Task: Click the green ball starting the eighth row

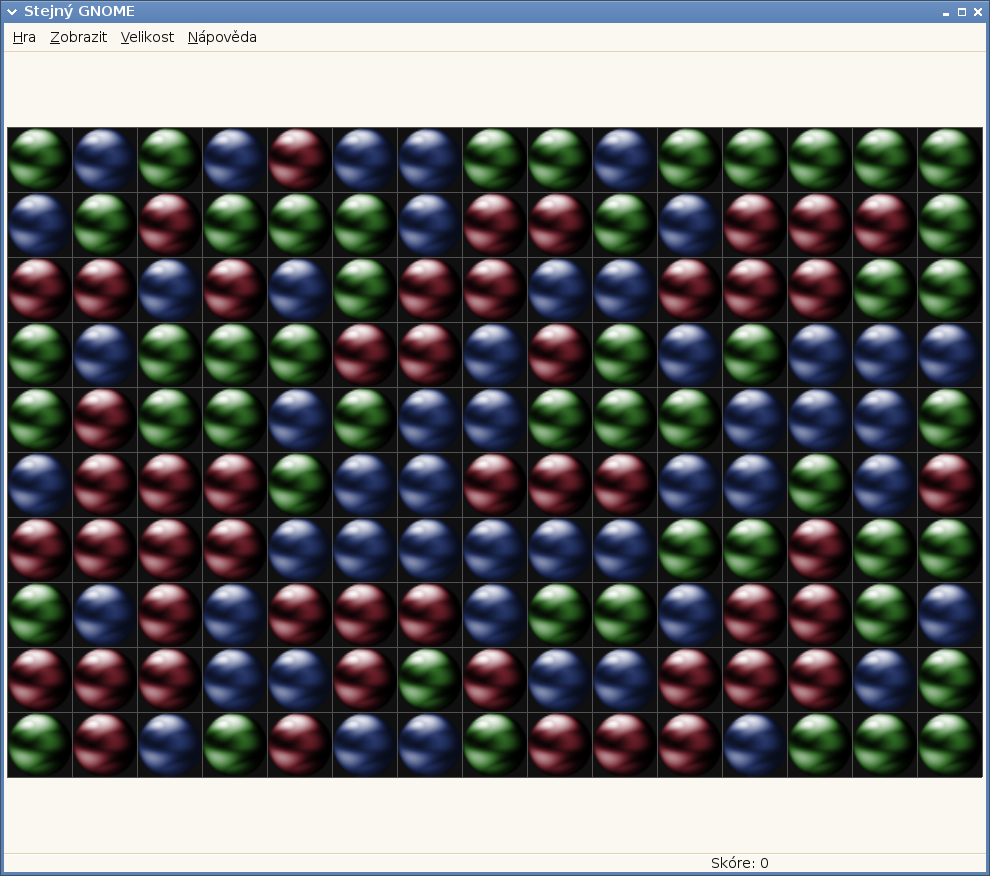Action: click(x=40, y=615)
